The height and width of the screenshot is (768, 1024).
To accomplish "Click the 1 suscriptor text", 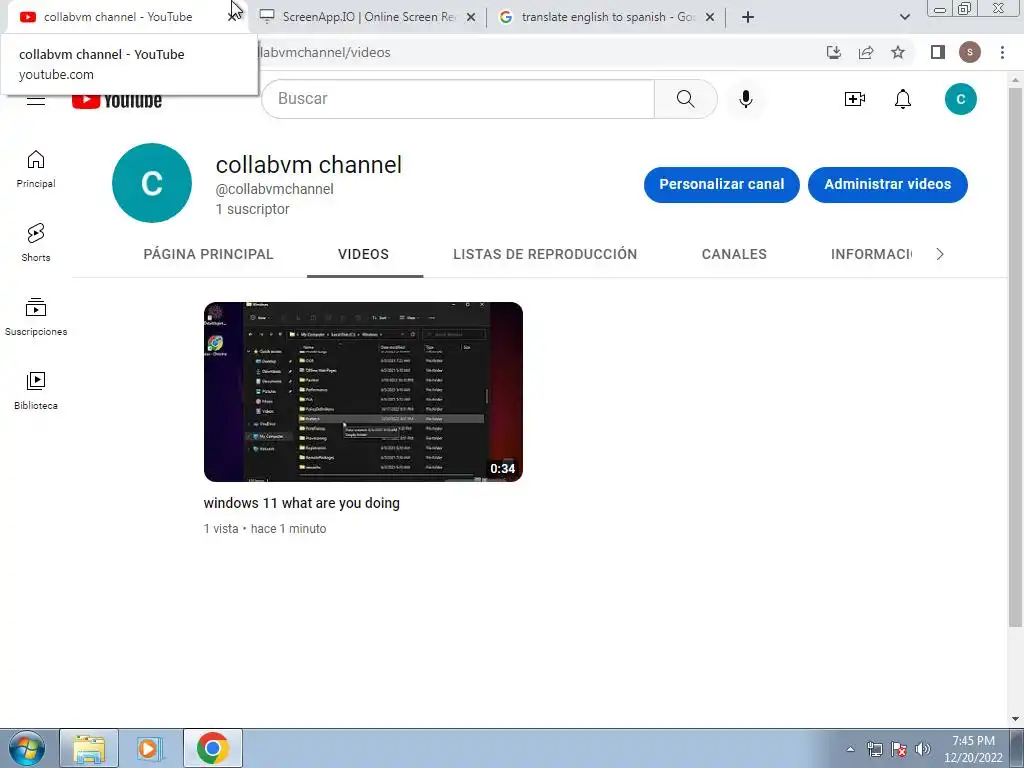I will pos(252,209).
